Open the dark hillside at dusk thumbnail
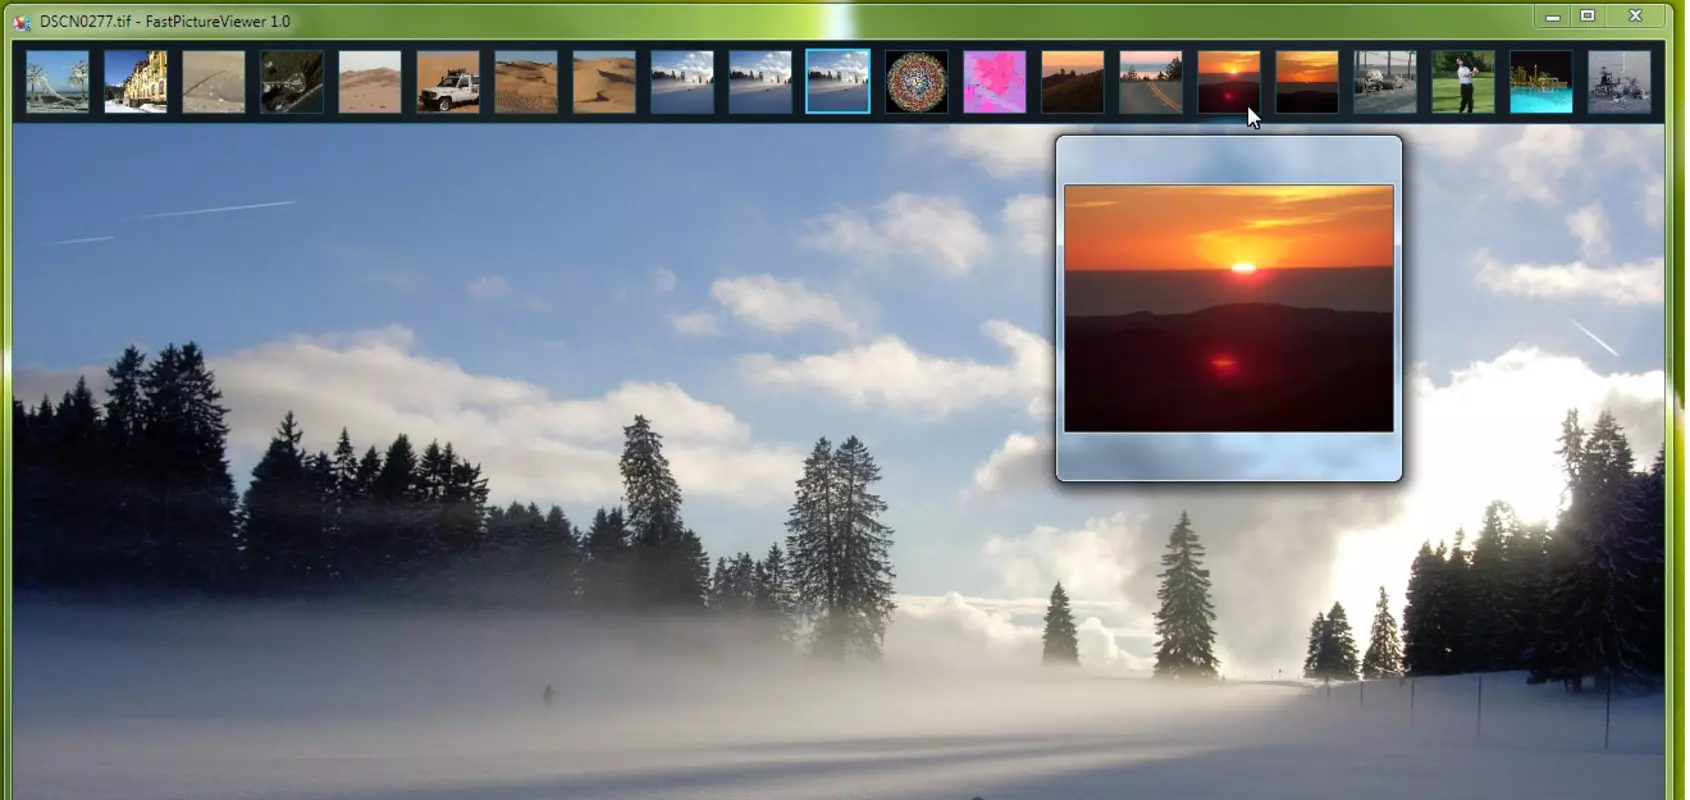 pos(1073,82)
